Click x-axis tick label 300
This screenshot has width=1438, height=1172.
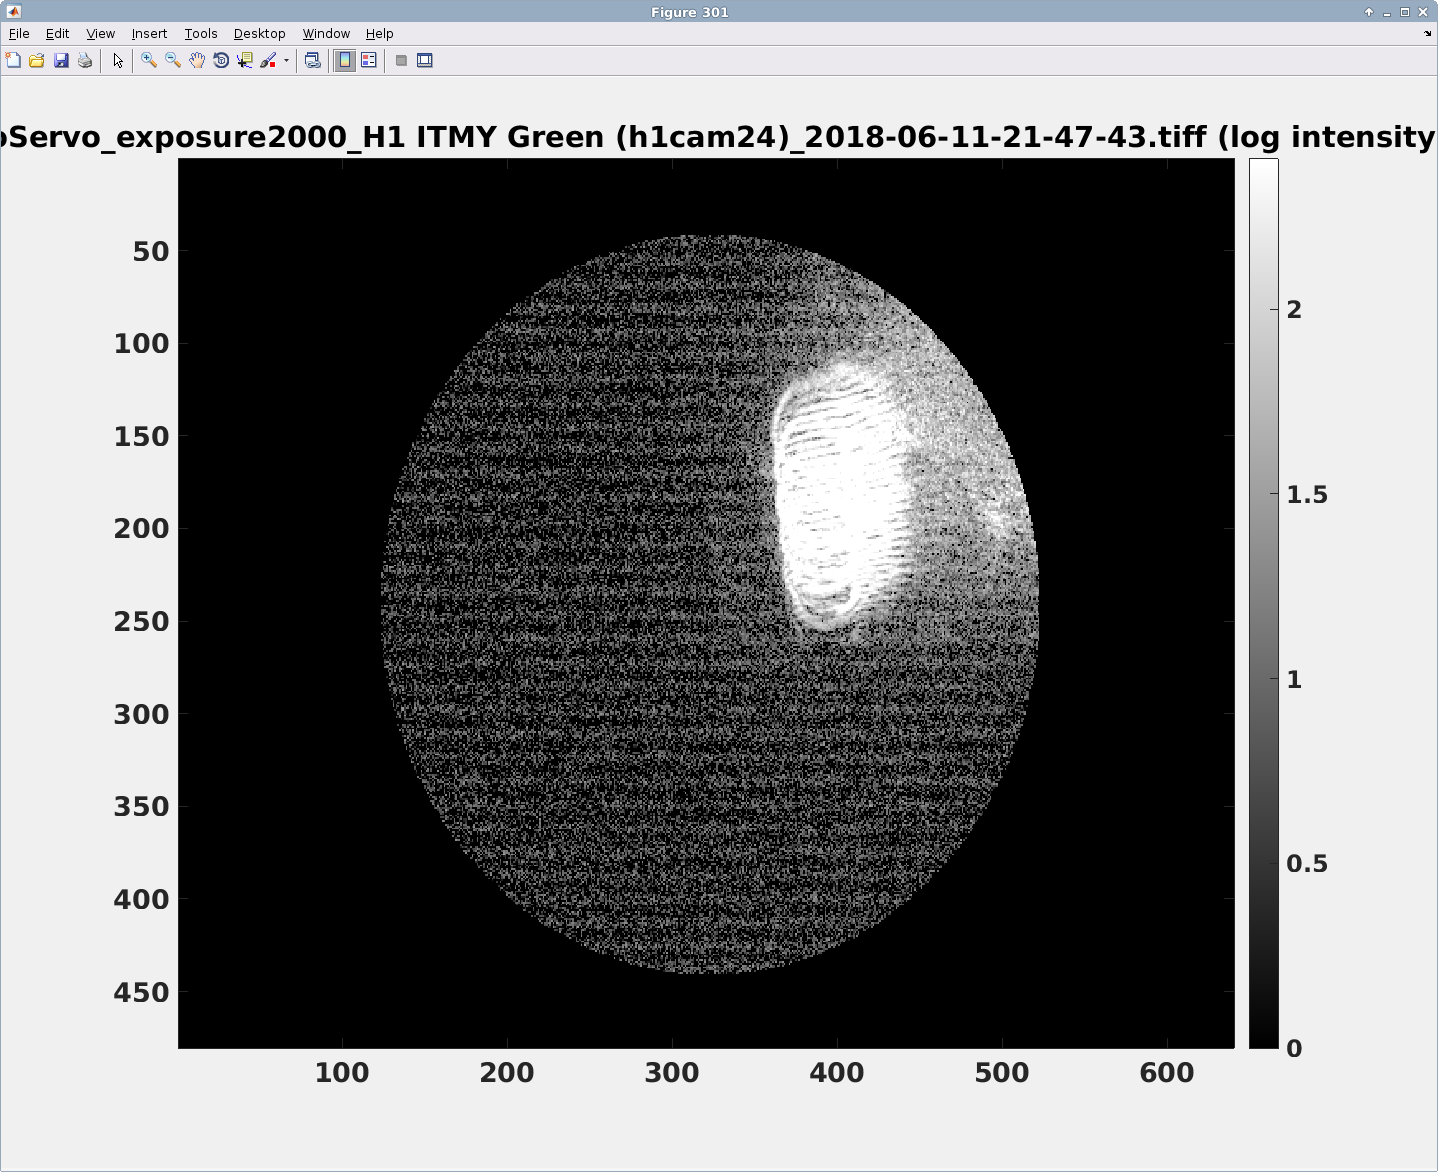[672, 1073]
